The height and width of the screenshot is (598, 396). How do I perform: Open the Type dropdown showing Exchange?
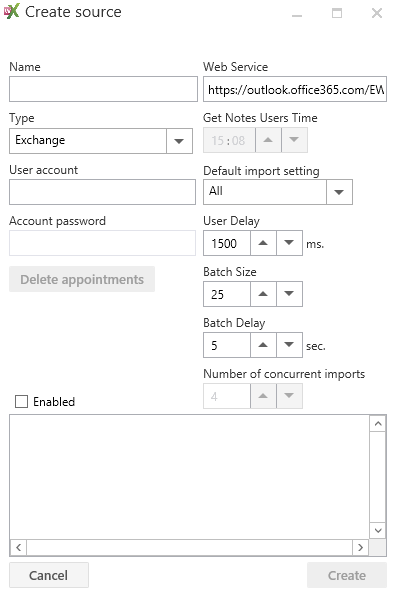[101, 141]
